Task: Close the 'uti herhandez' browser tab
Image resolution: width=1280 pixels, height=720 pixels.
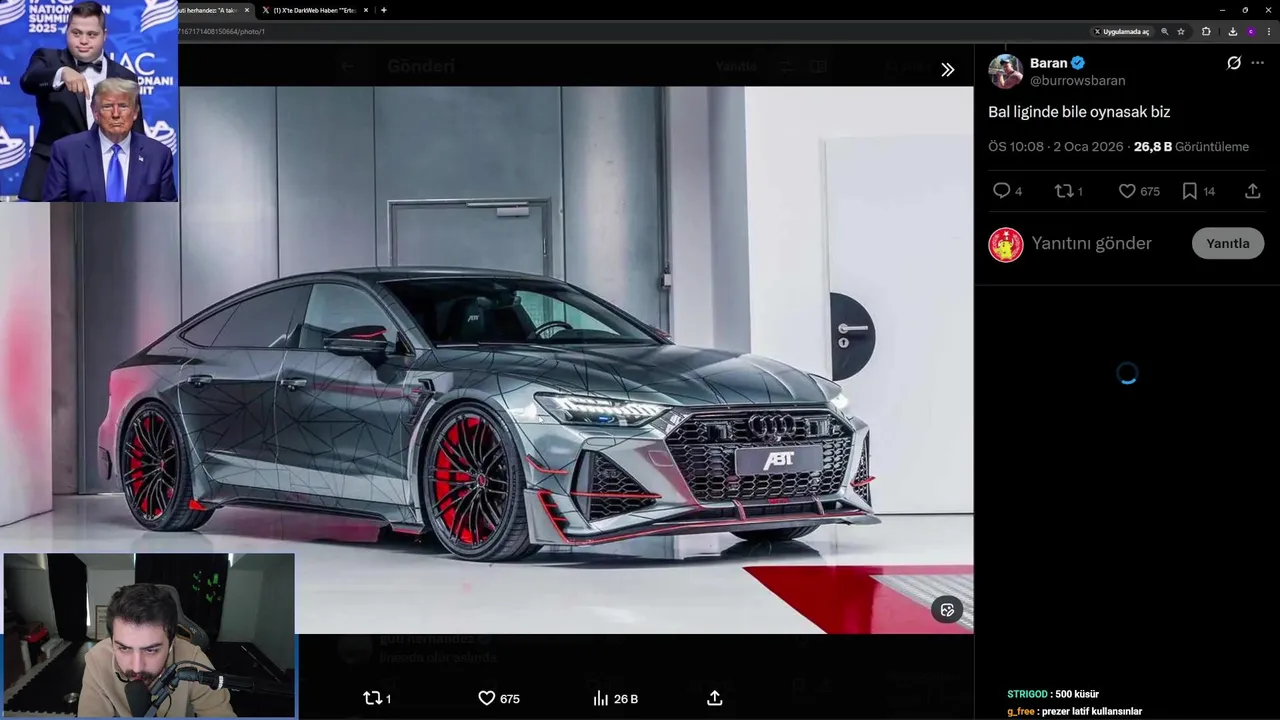Action: click(247, 10)
